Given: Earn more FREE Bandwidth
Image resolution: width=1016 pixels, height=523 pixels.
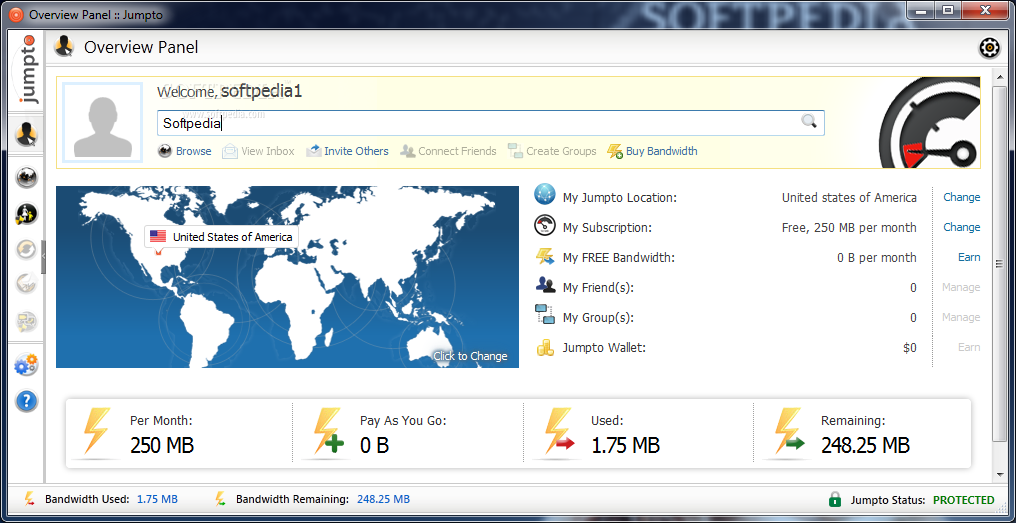Looking at the screenshot, I should [x=969, y=257].
